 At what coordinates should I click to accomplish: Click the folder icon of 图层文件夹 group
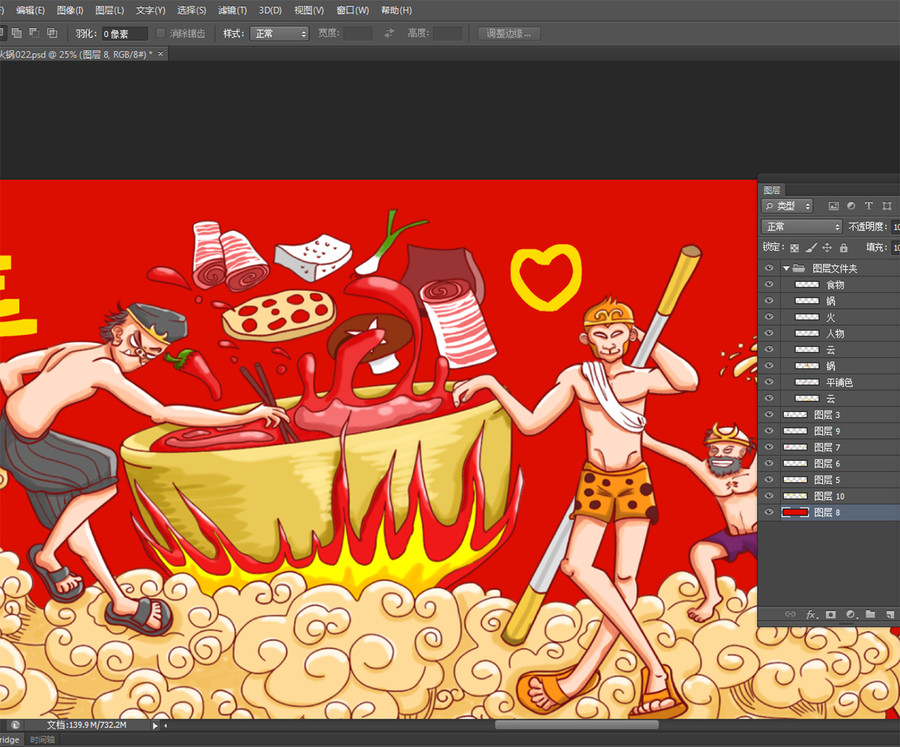click(798, 268)
